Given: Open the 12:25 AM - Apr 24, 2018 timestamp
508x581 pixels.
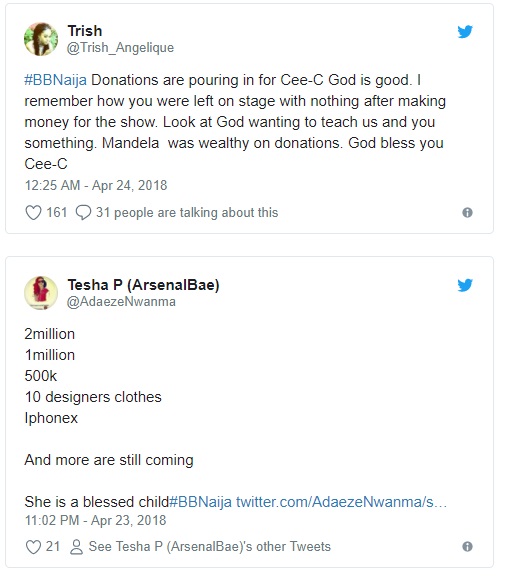Looking at the screenshot, I should 96,185.
